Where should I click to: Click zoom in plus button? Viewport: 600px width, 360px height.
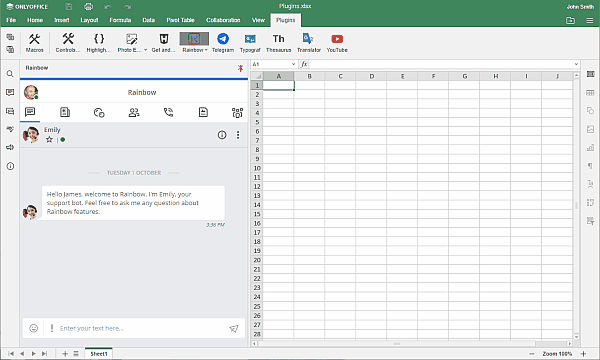584,354
